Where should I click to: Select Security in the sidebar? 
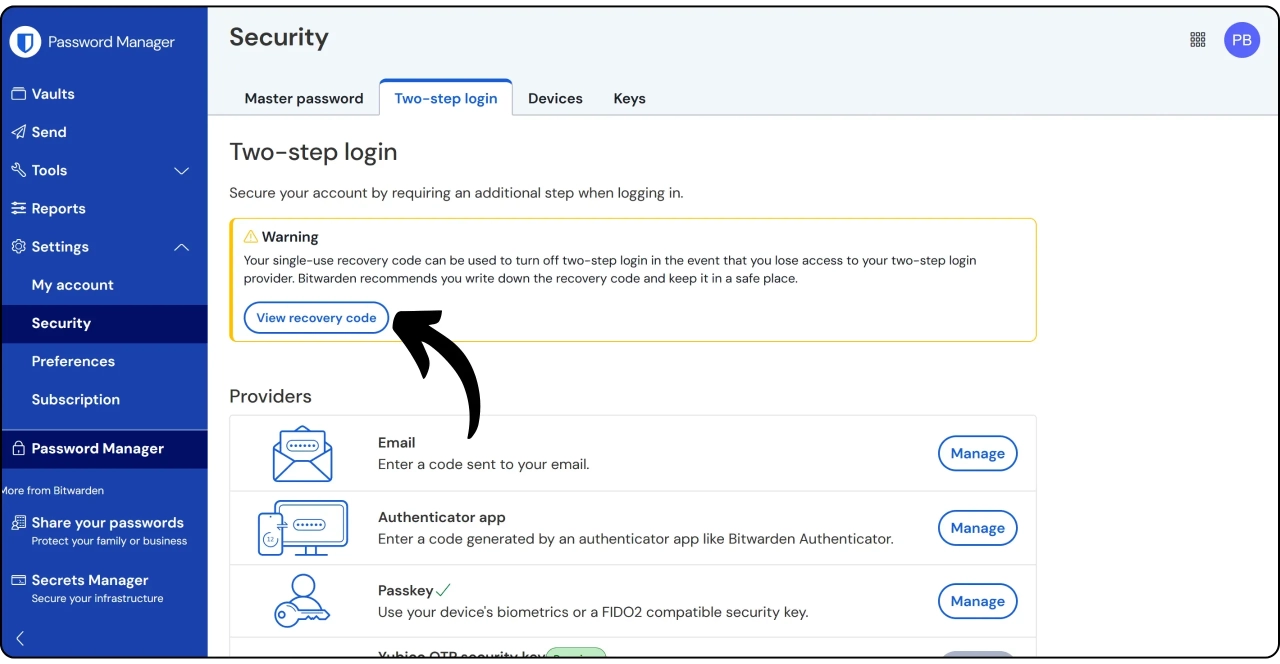(x=104, y=323)
